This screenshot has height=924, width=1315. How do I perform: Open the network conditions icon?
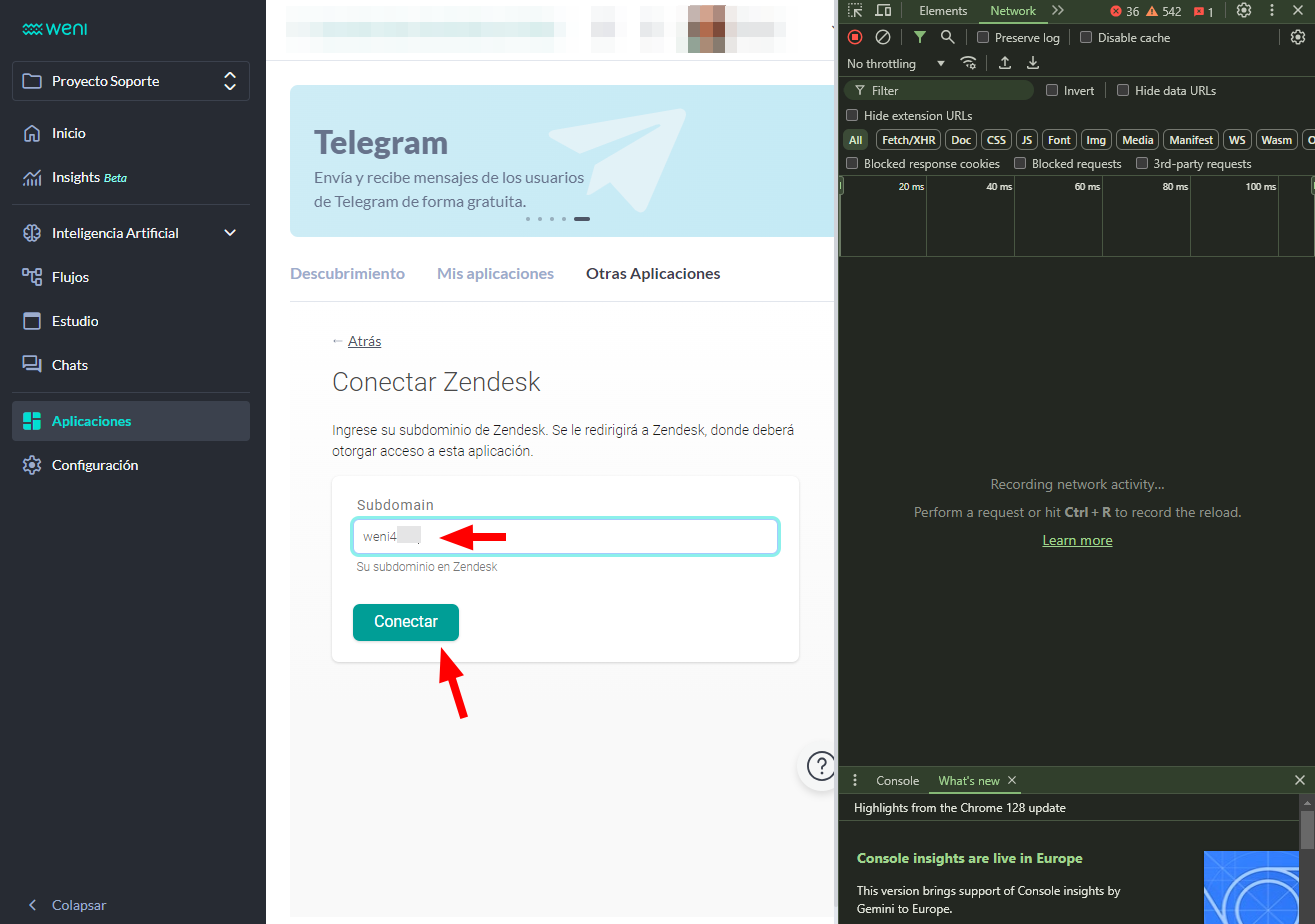pos(969,62)
